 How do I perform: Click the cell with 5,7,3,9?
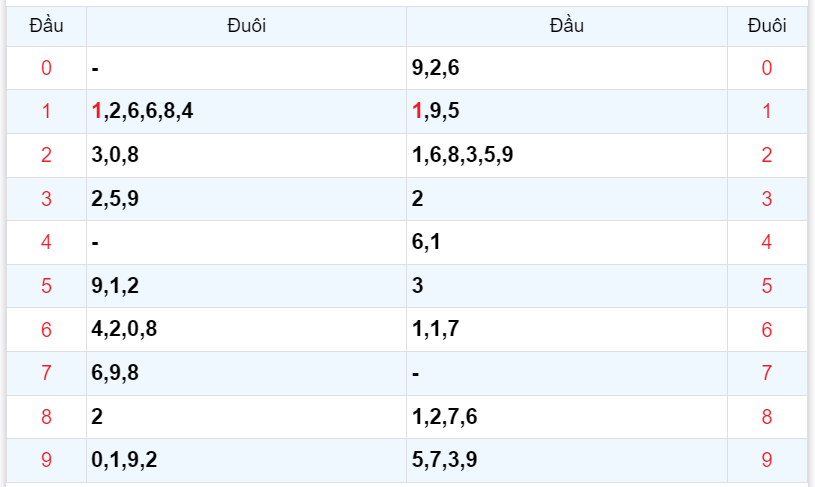[x=445, y=460]
